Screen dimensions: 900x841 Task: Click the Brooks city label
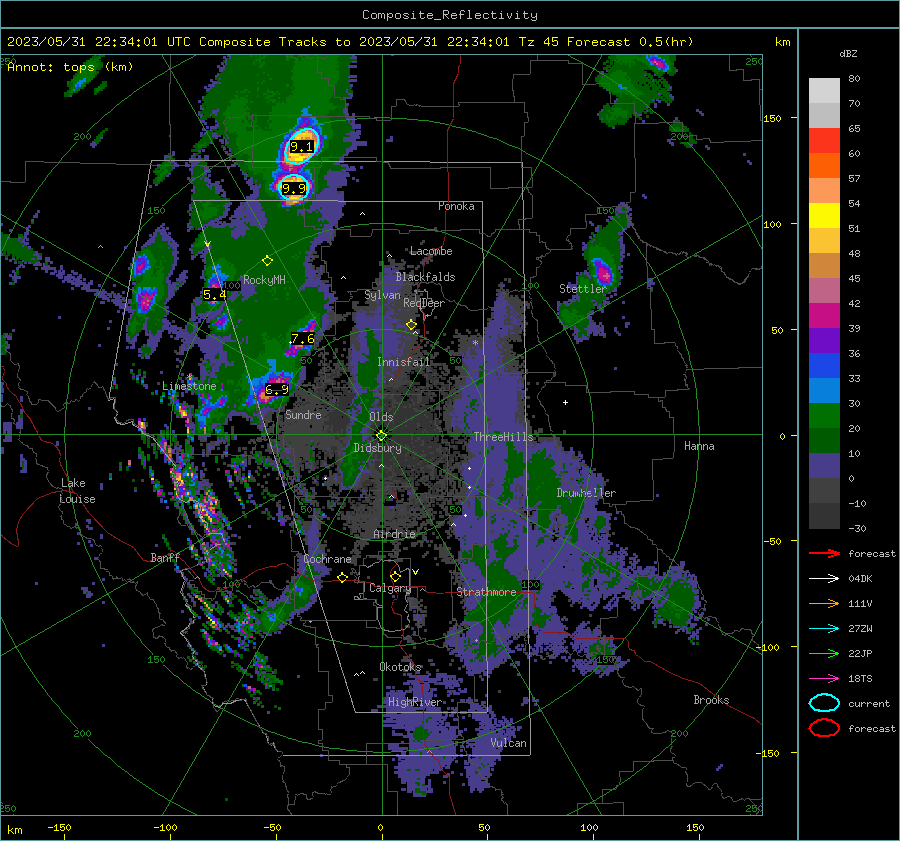point(711,700)
